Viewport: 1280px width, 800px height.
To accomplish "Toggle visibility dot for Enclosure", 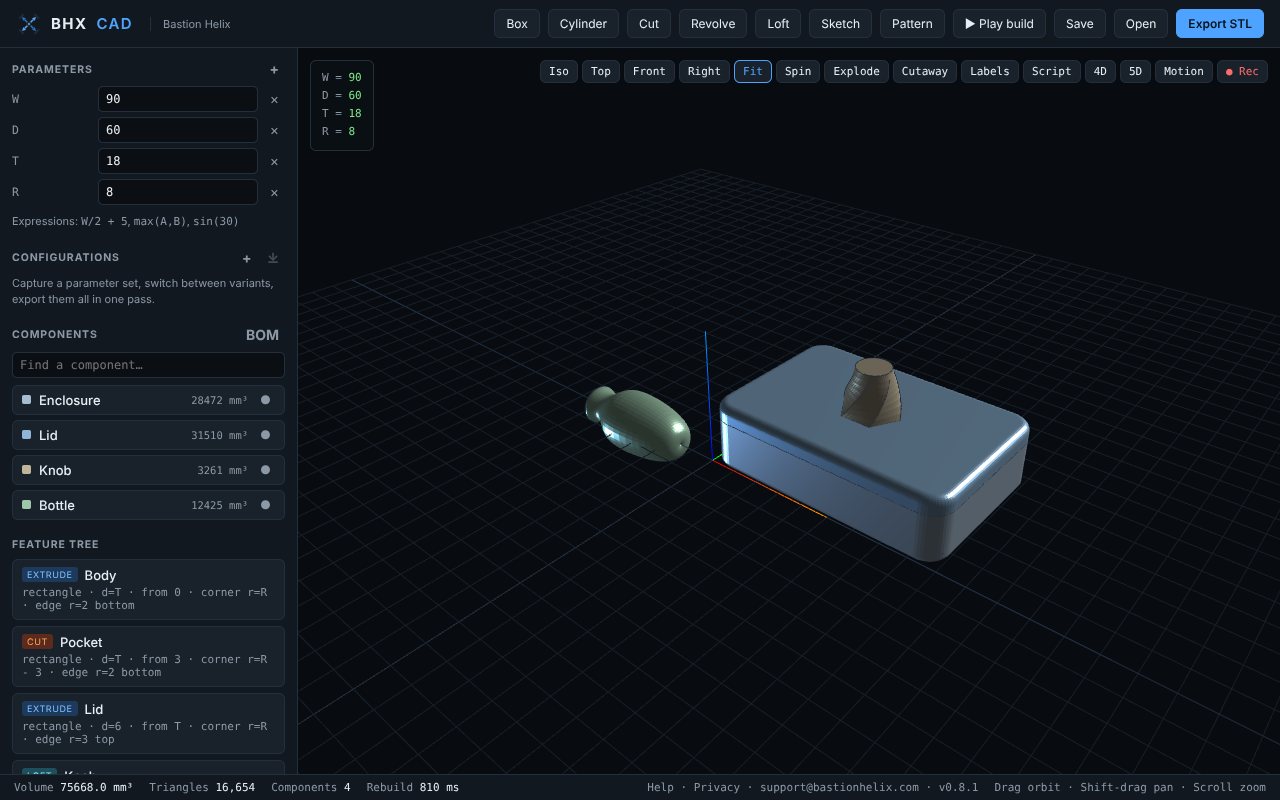I will (x=265, y=400).
